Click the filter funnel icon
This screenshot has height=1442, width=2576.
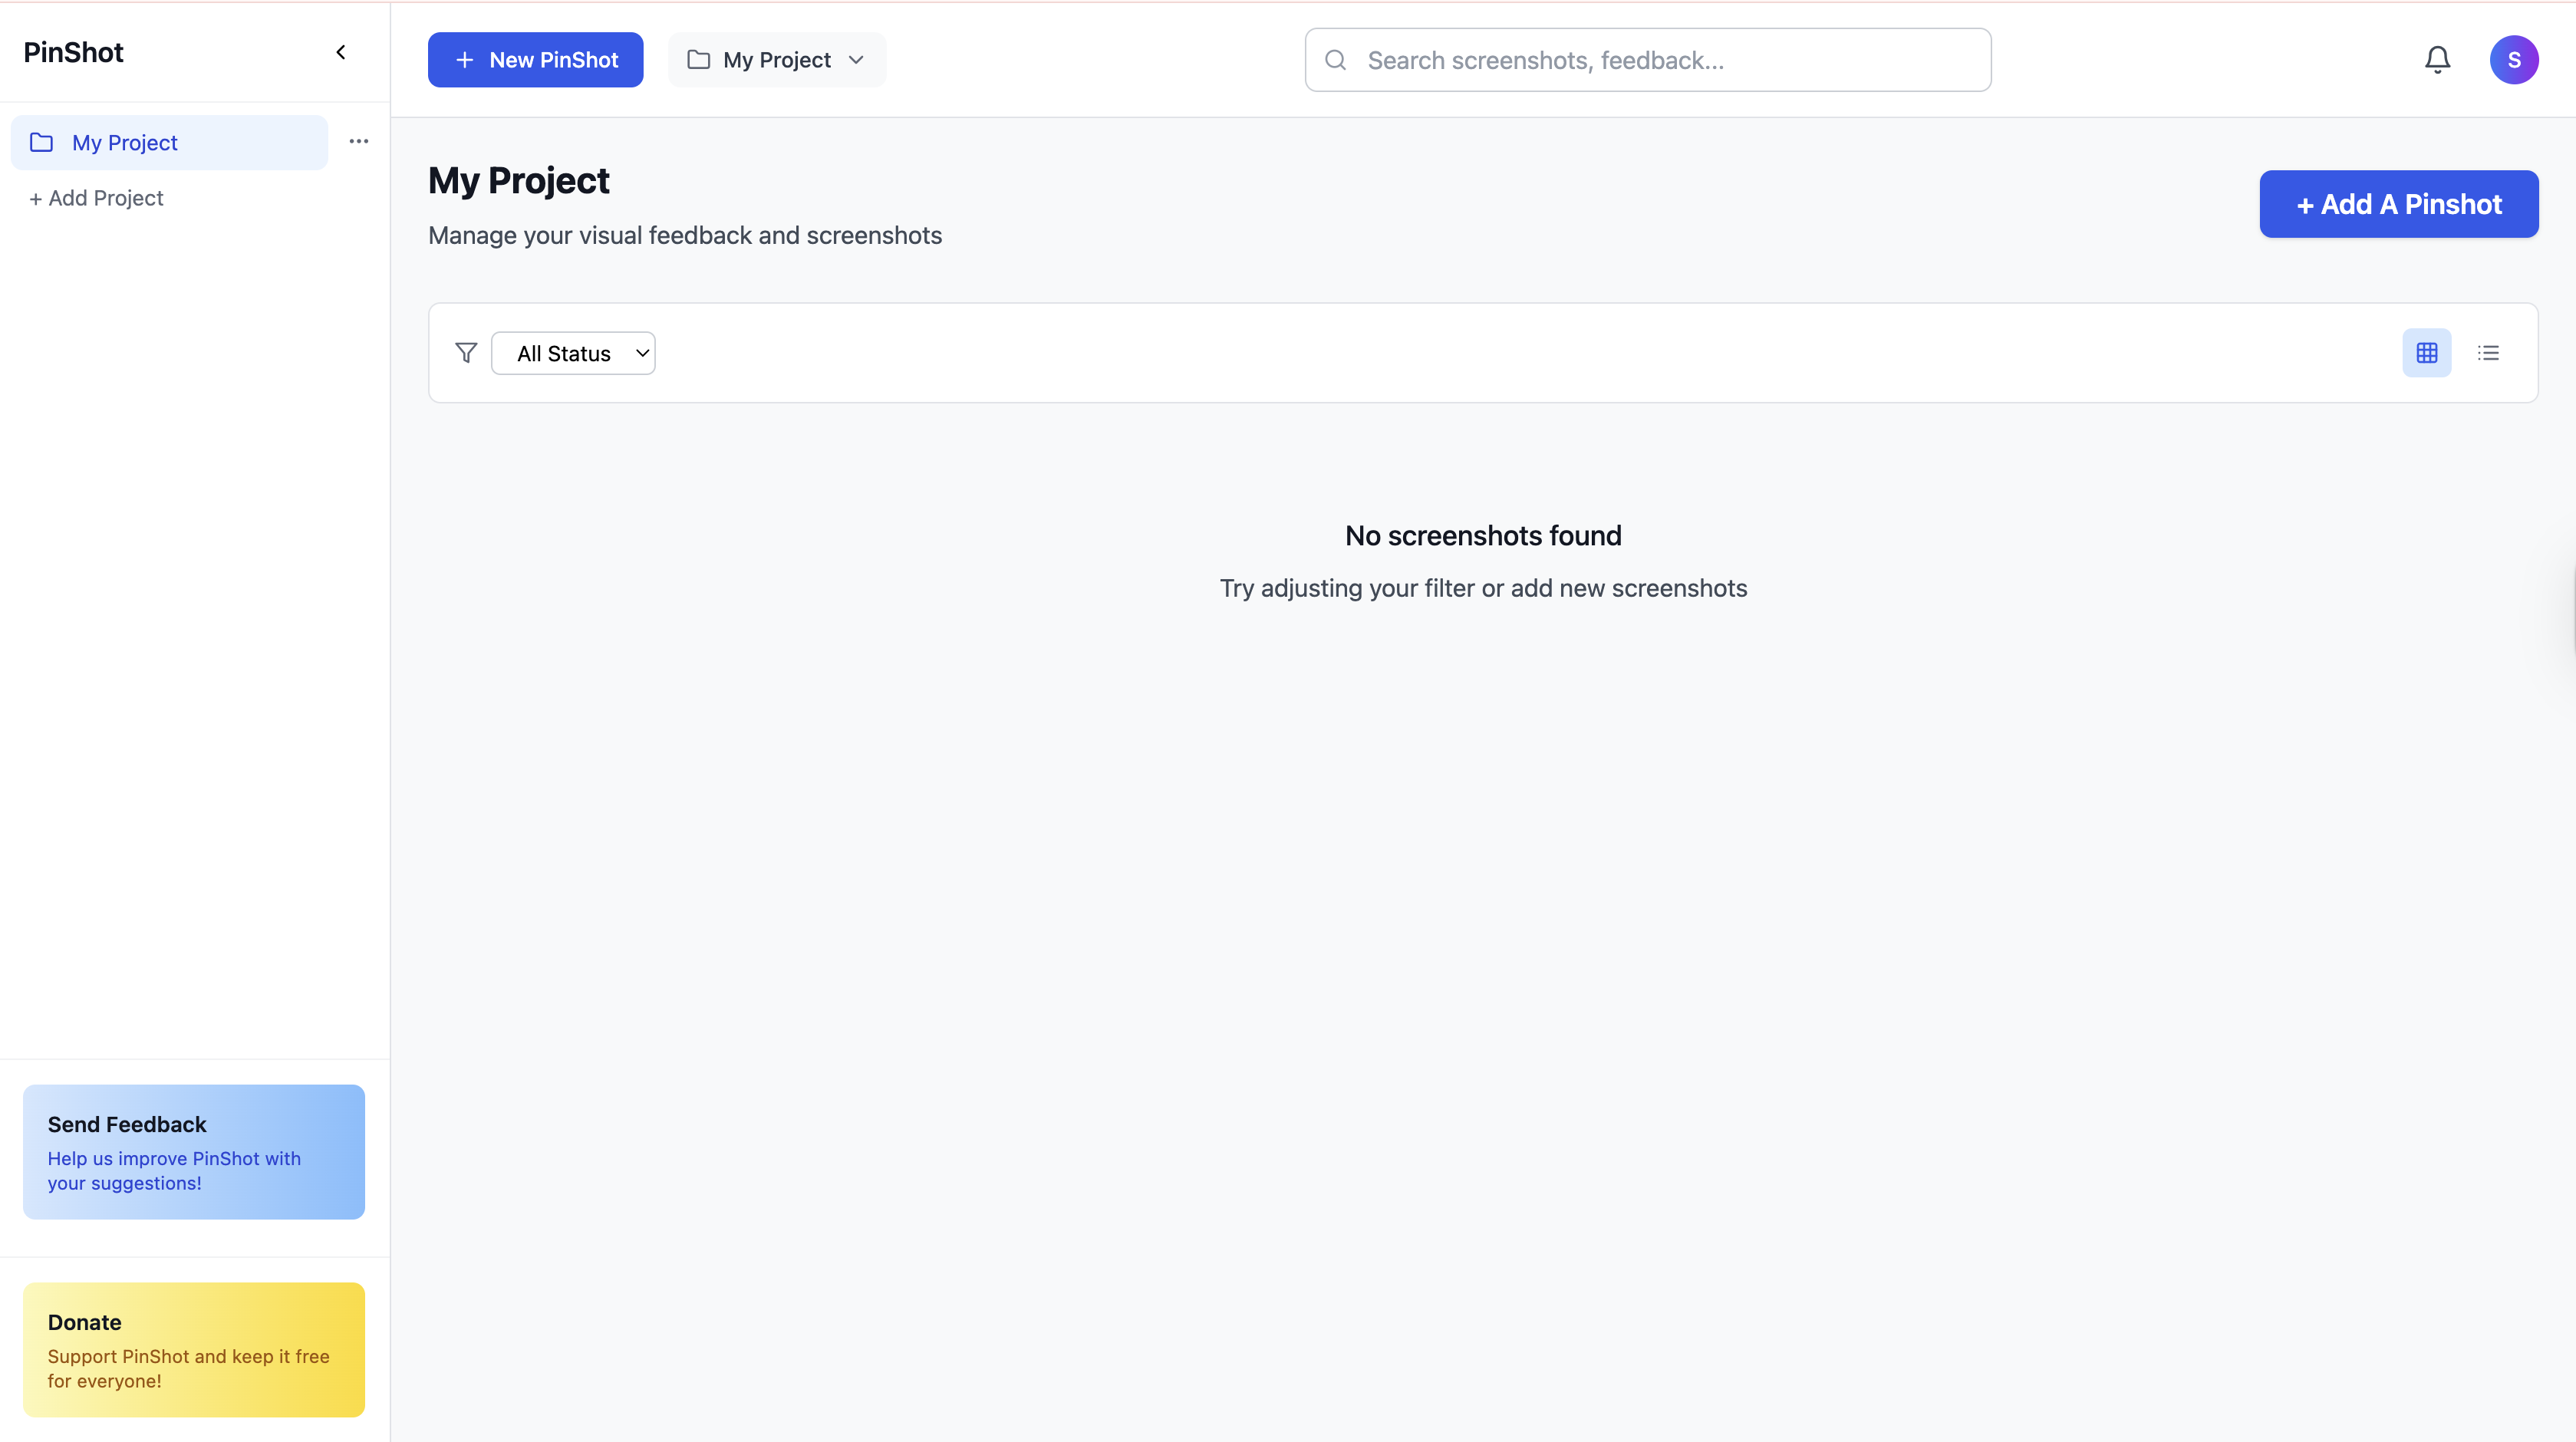click(466, 353)
